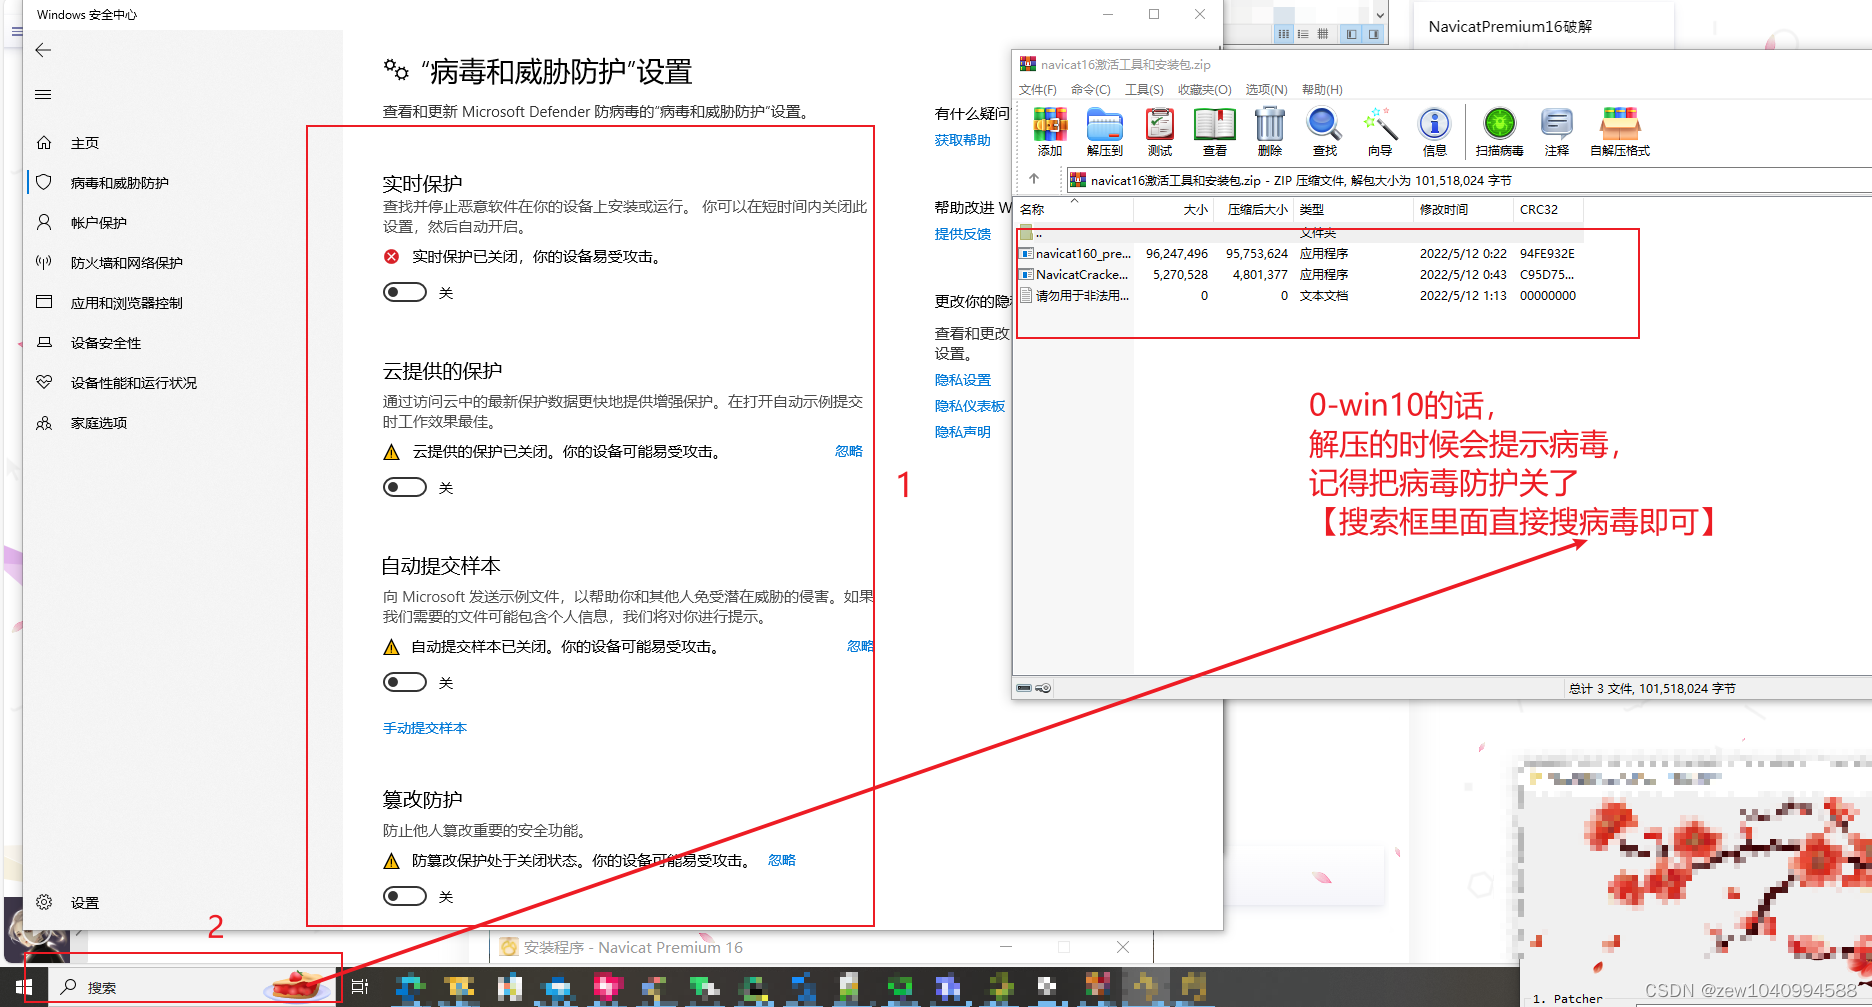Click the Comment (注释) icon

click(1557, 131)
